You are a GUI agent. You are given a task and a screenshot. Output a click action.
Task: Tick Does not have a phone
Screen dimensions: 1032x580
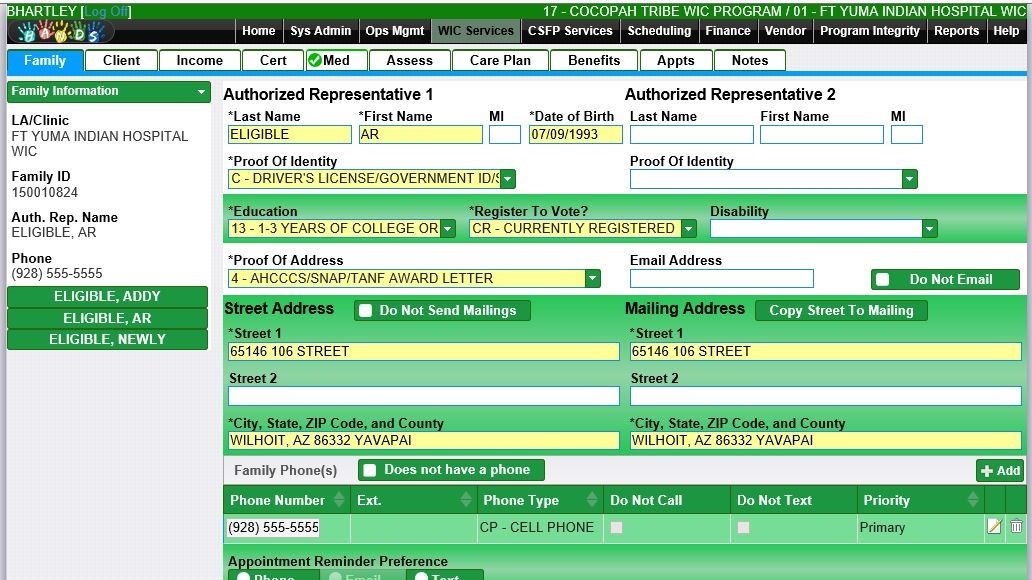[x=370, y=470]
